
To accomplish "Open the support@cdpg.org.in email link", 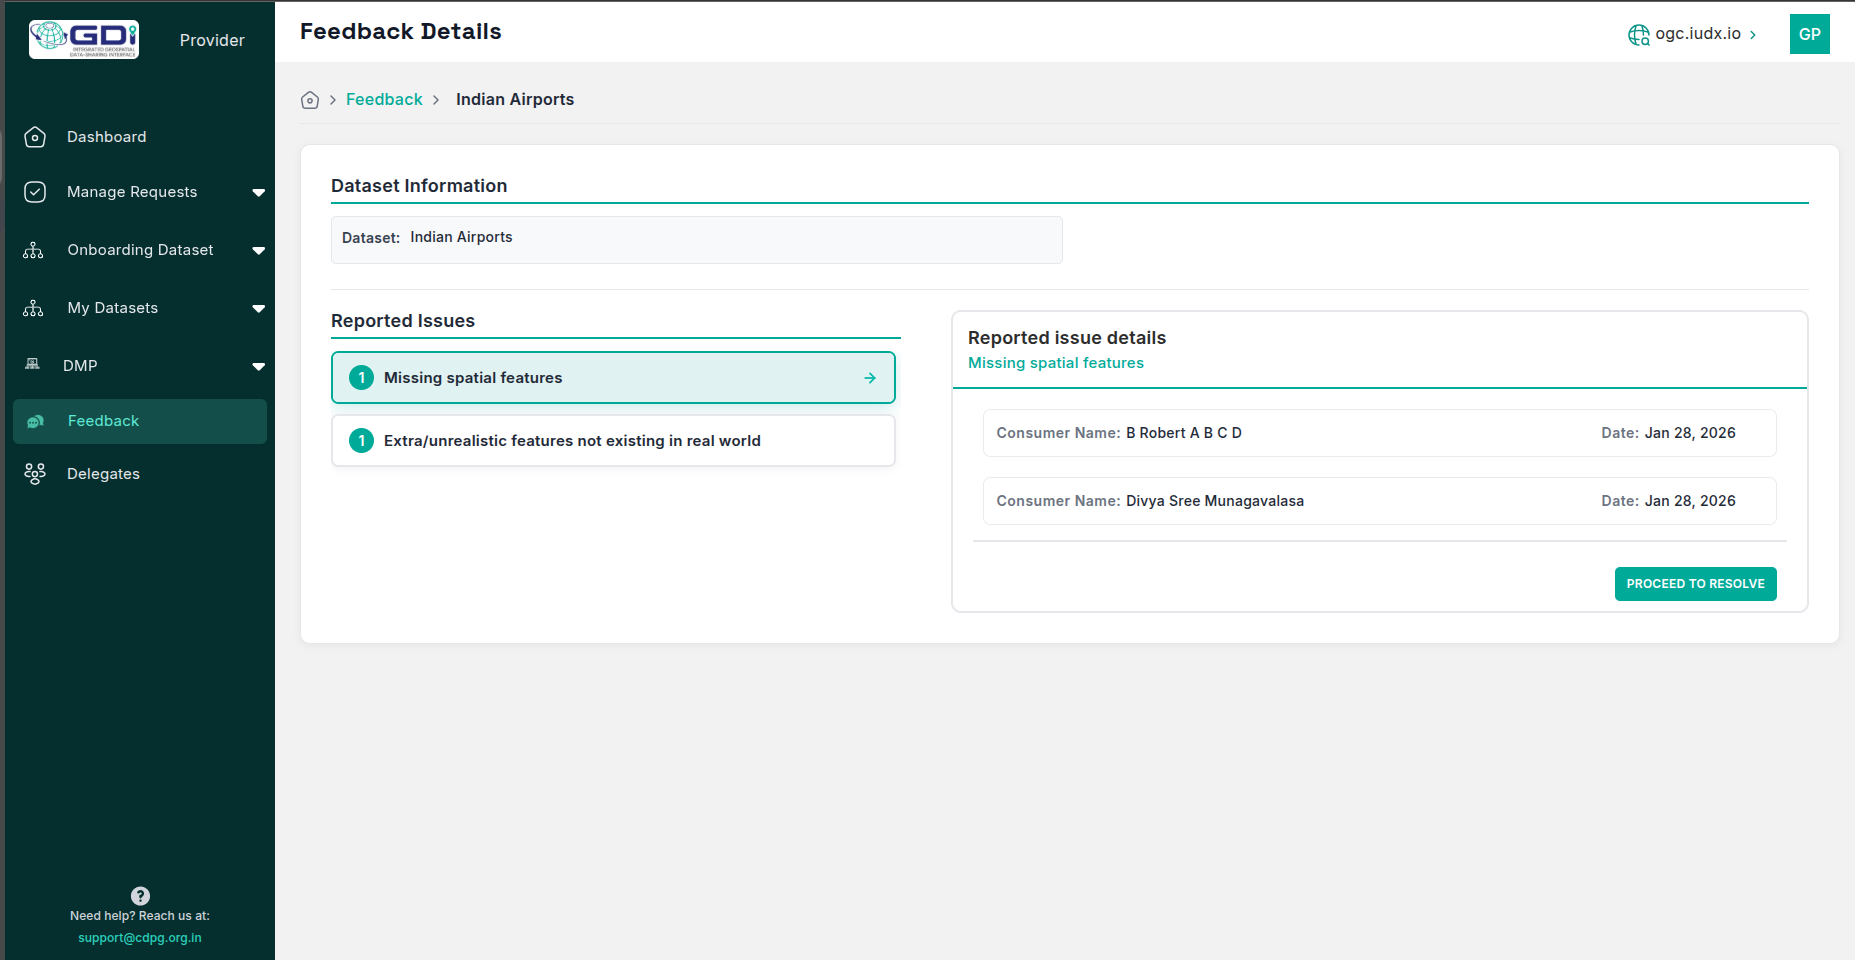I will coord(140,938).
